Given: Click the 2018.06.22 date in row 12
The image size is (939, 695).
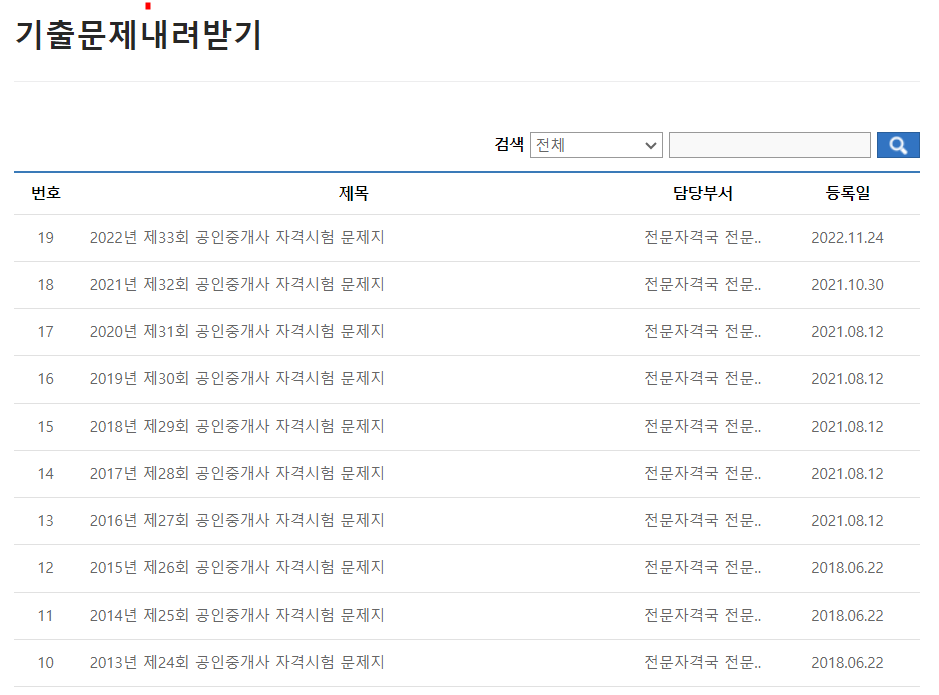Looking at the screenshot, I should point(847,567).
